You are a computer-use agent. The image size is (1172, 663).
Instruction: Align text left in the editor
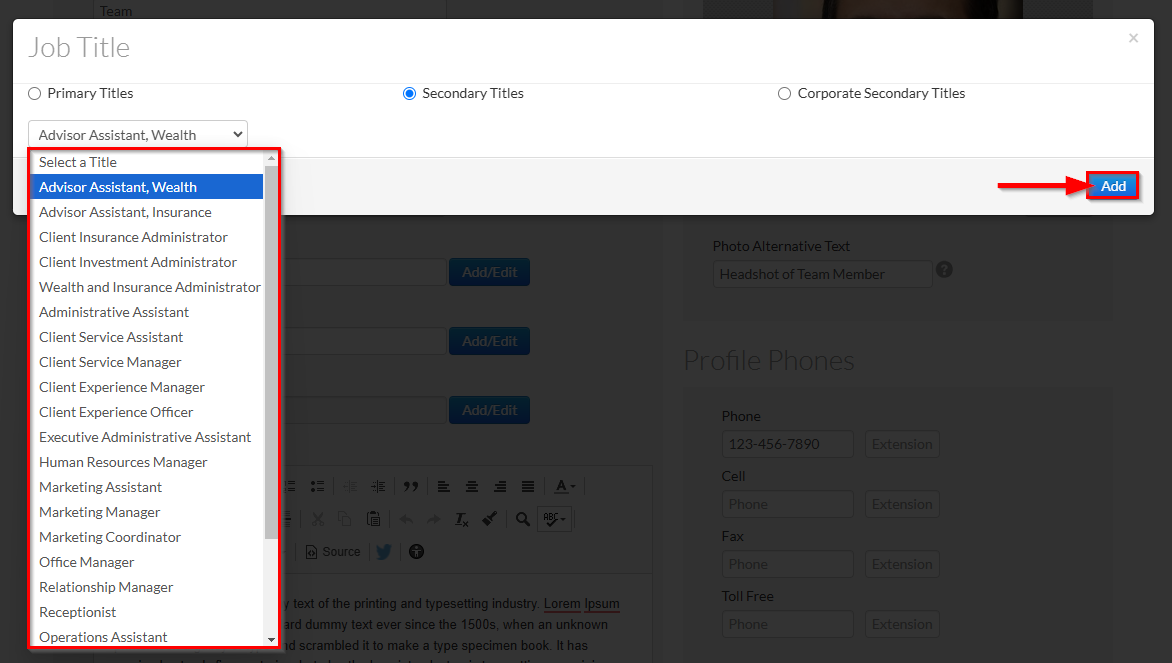(443, 487)
